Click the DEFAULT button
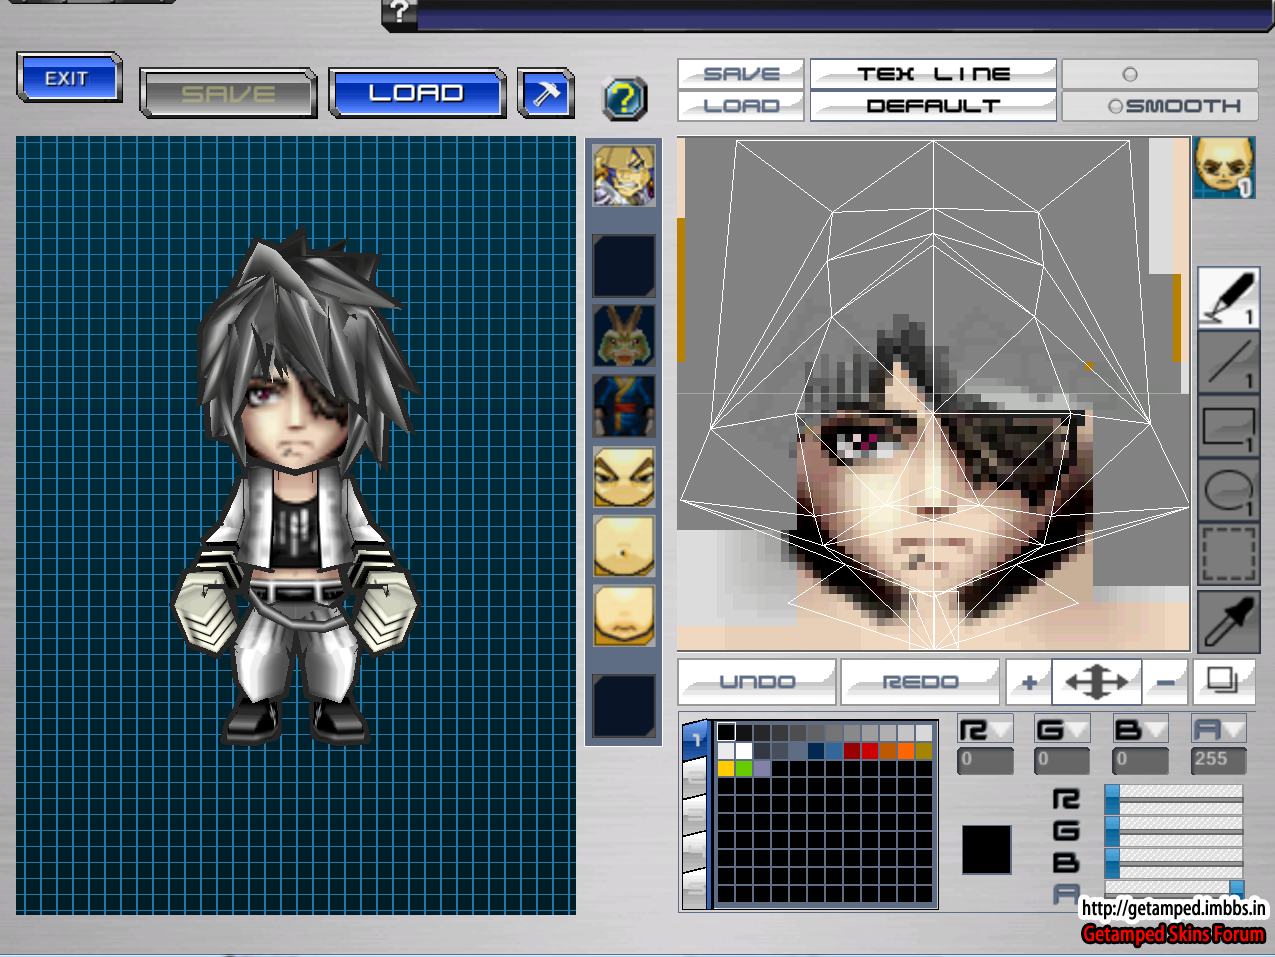This screenshot has height=957, width=1275. pyautogui.click(x=933, y=106)
